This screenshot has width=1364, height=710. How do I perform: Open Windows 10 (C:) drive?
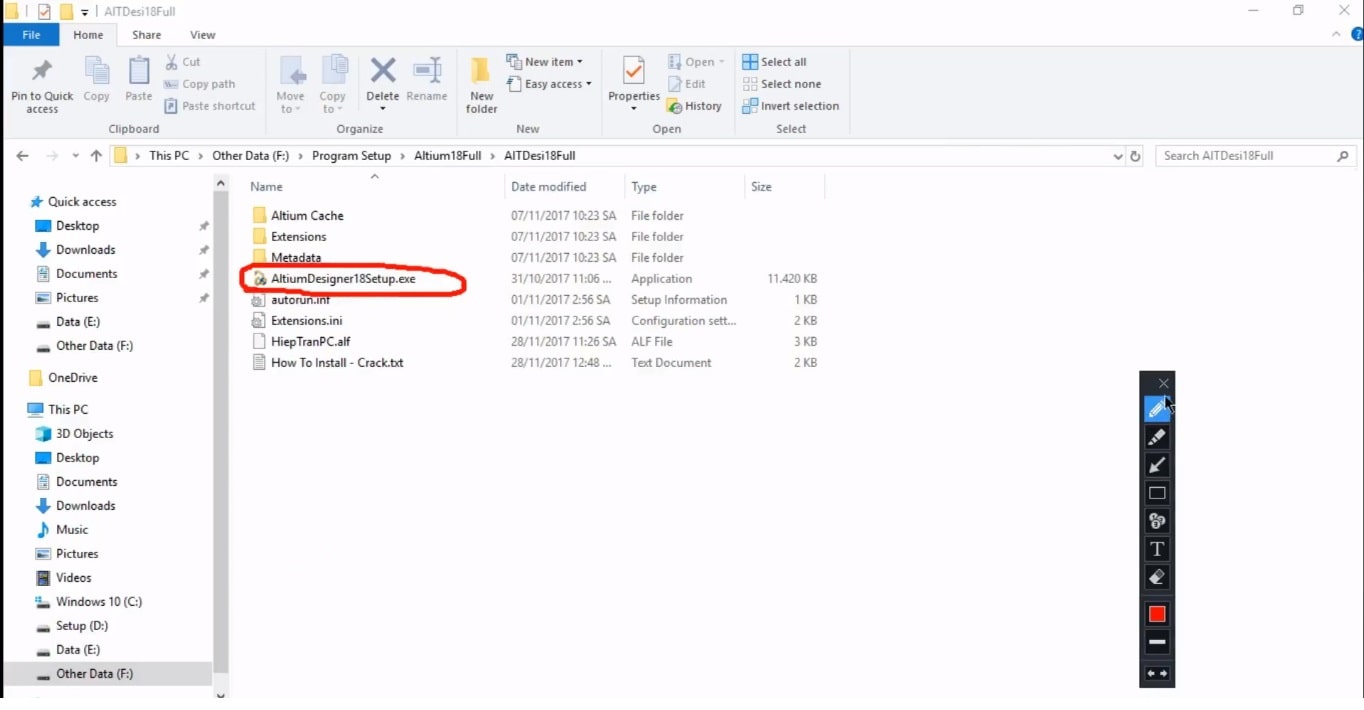pos(99,602)
